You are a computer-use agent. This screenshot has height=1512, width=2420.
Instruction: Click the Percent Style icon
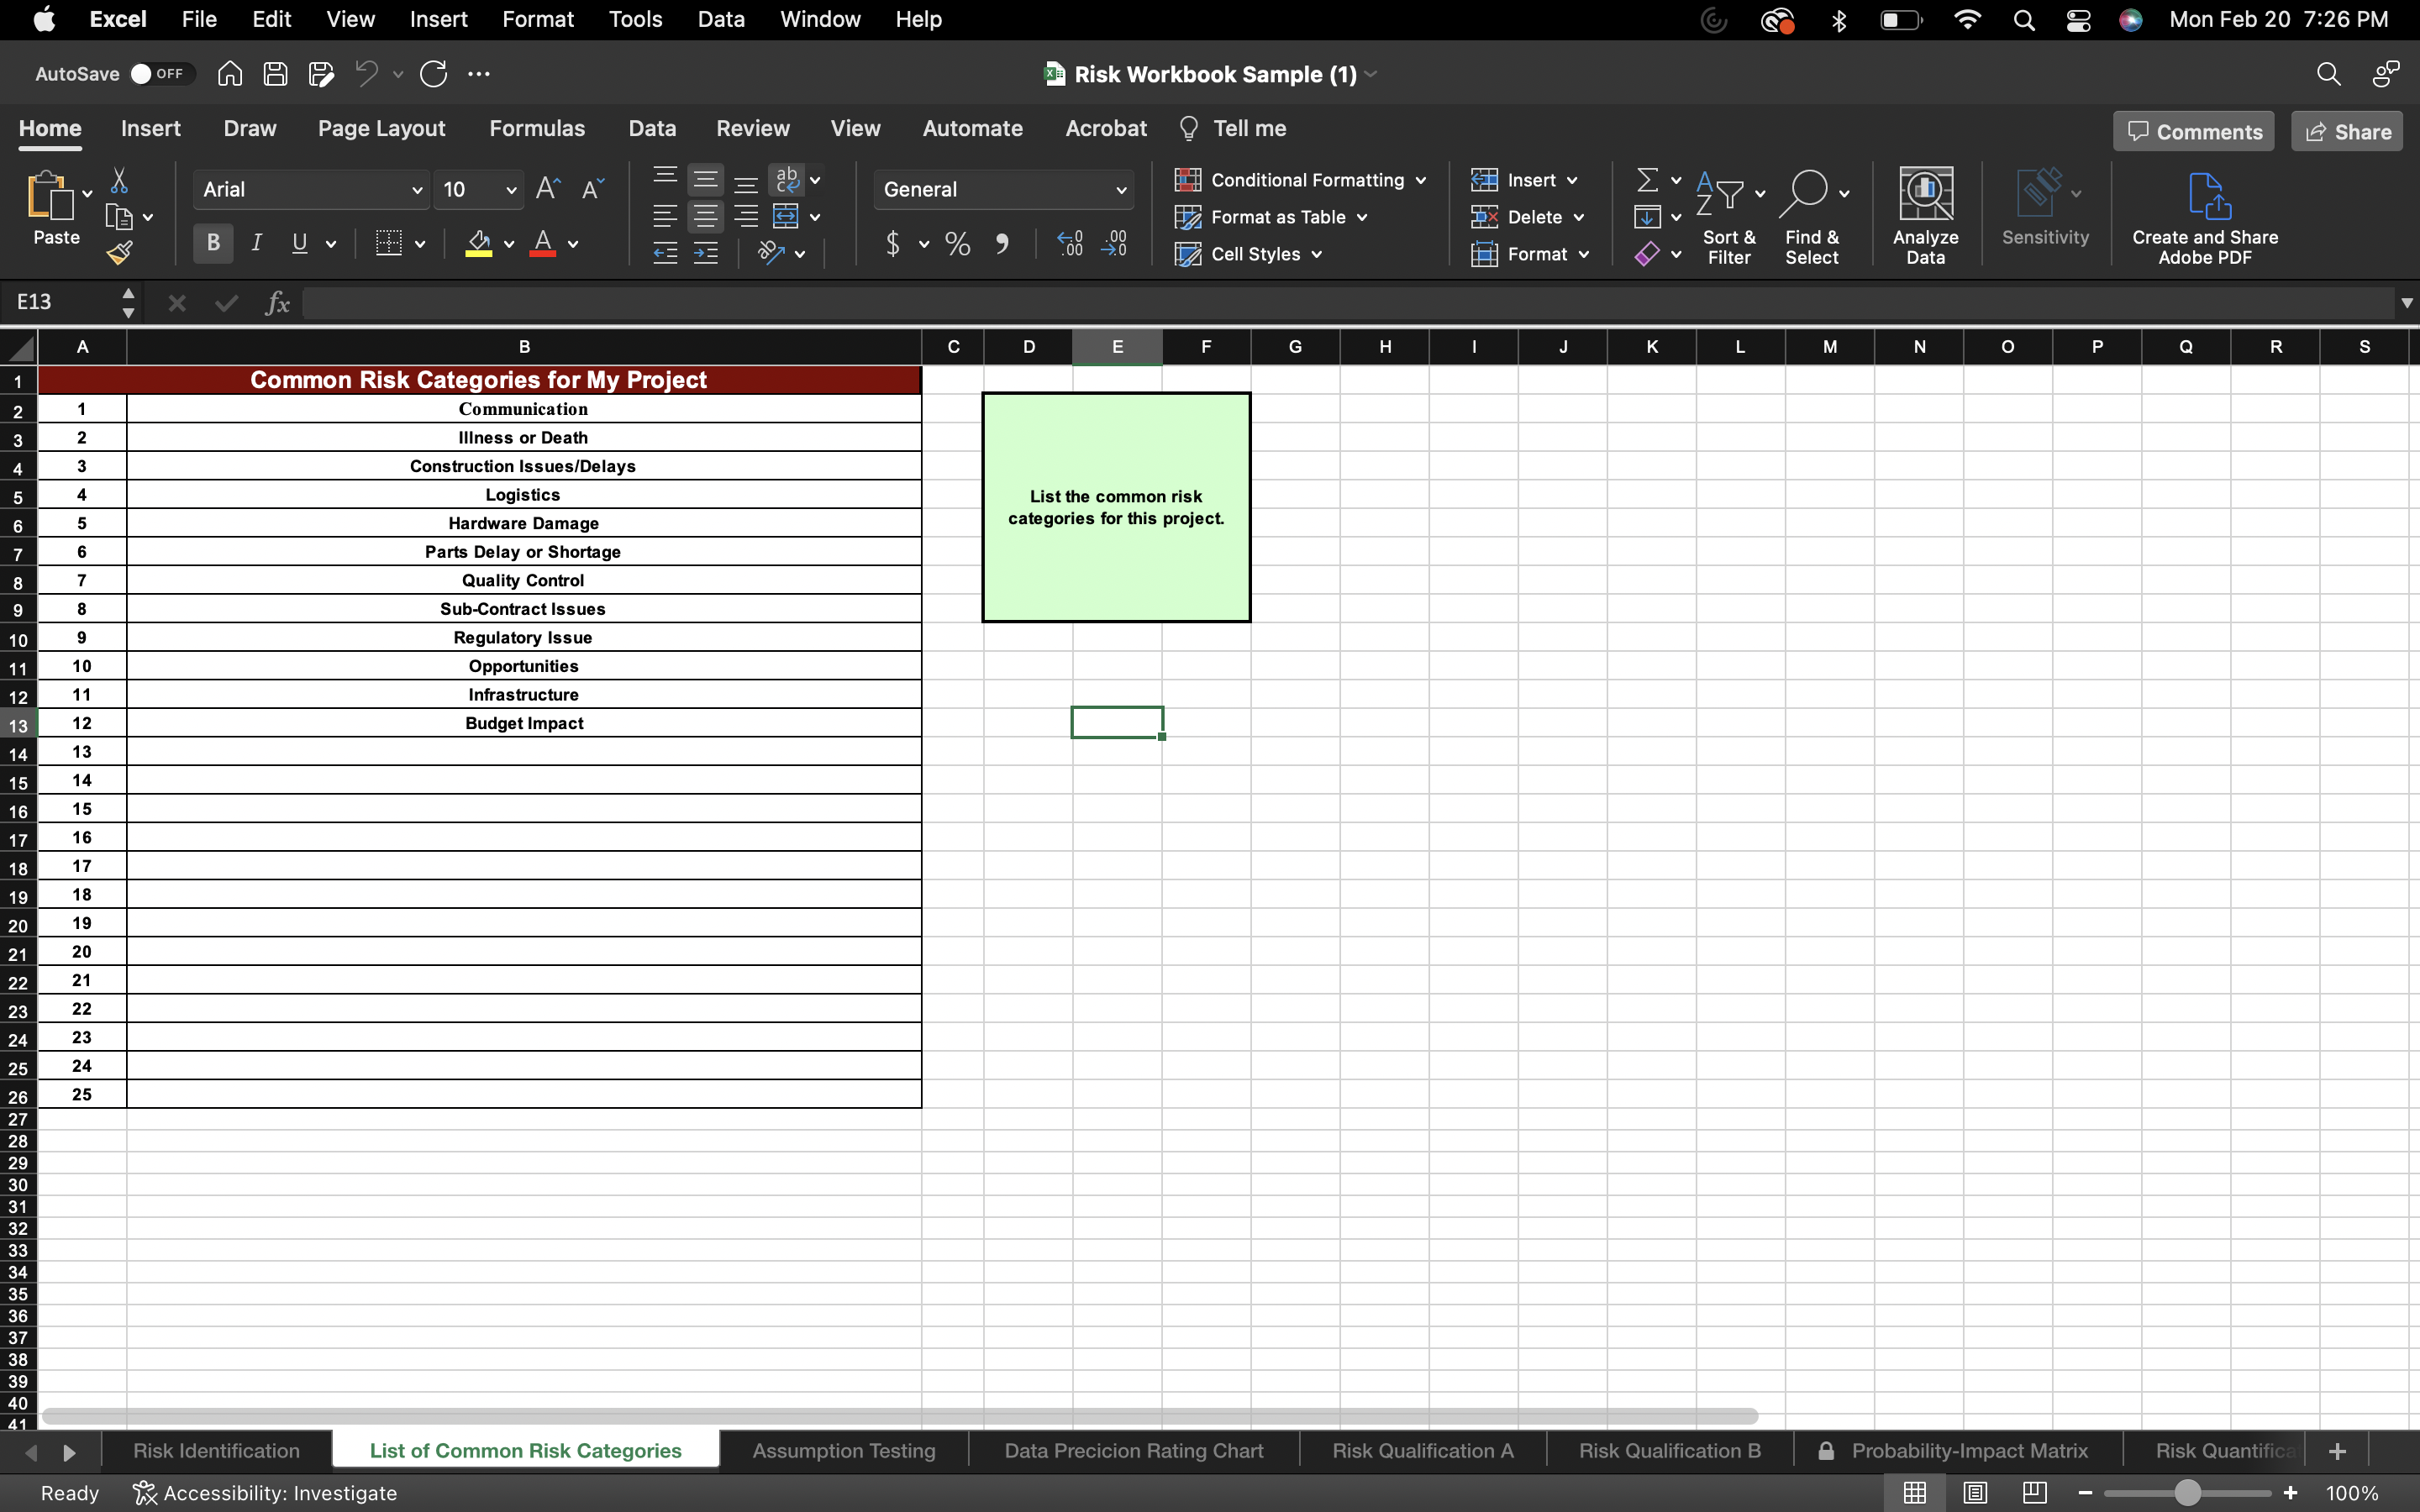[x=957, y=244]
